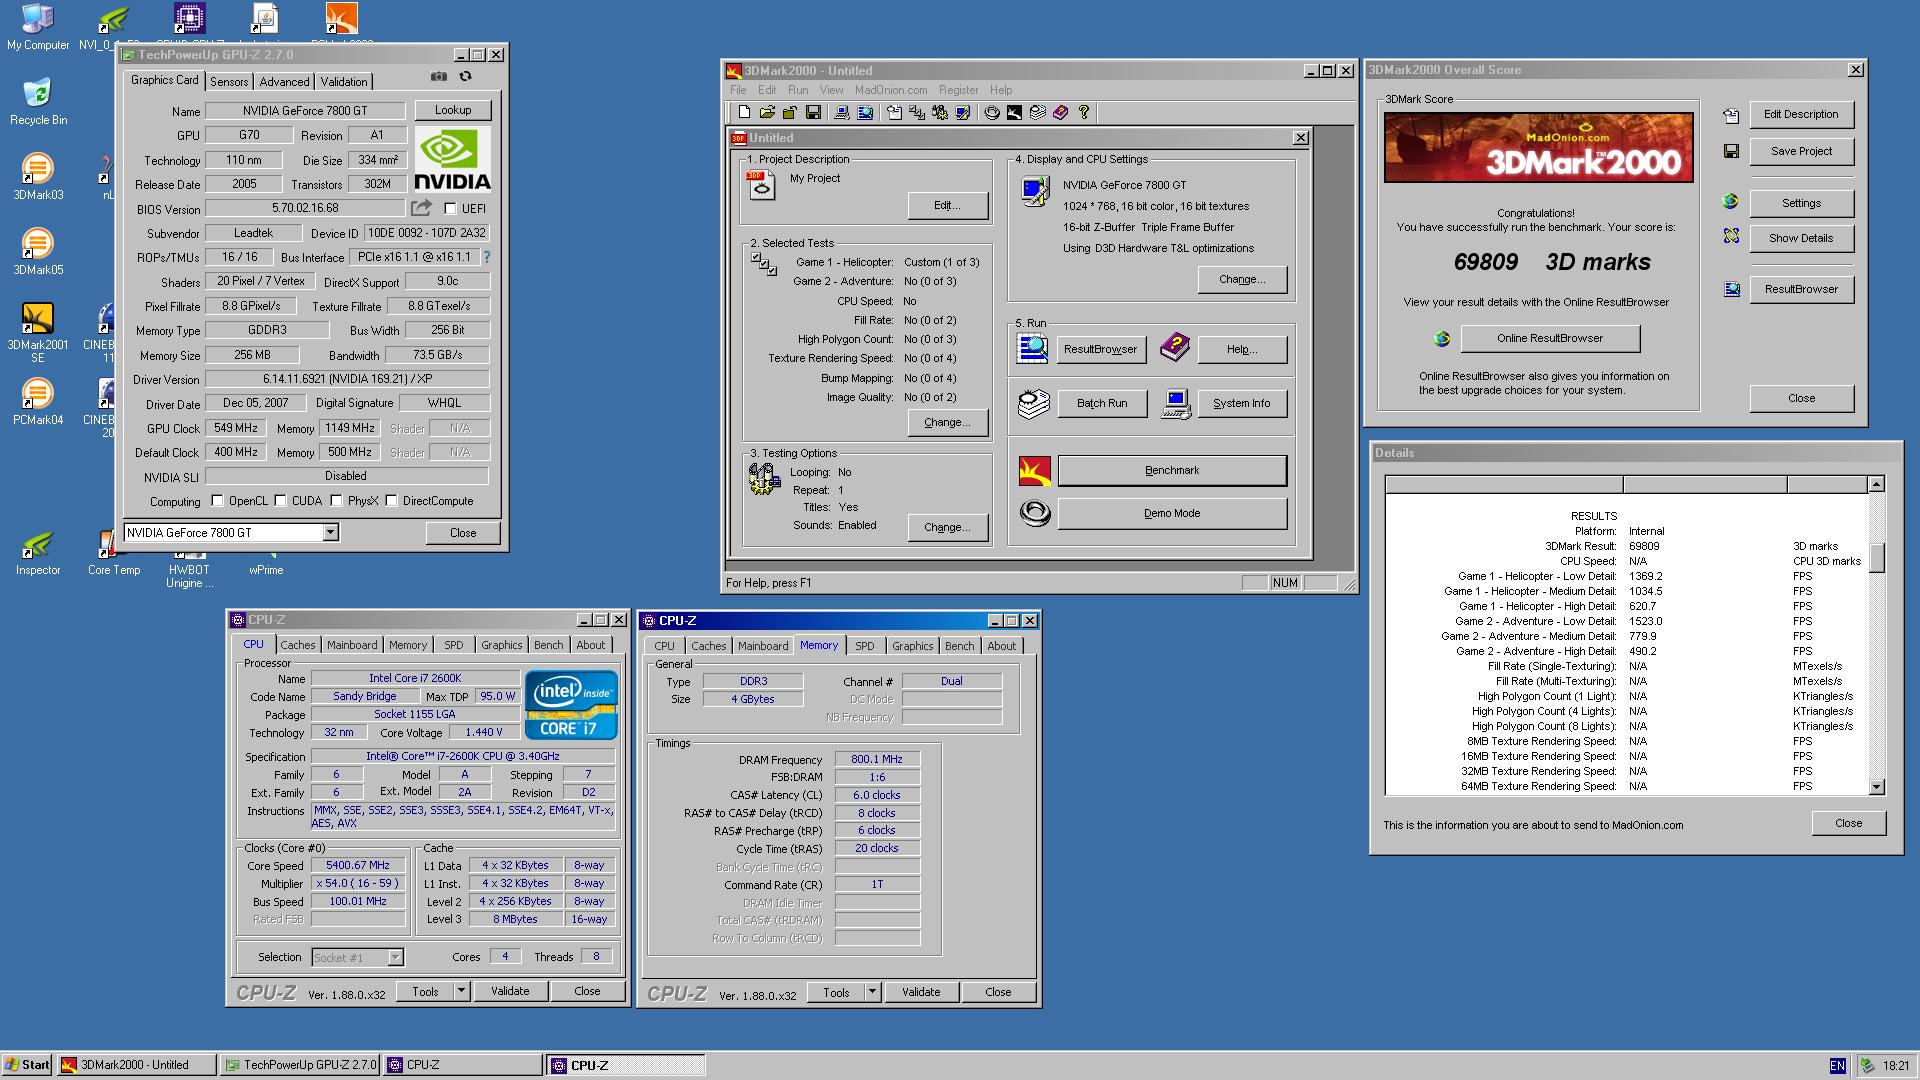The width and height of the screenshot is (1920, 1080).
Task: Click the Details list scroll down arrow
Action: pyautogui.click(x=1876, y=787)
